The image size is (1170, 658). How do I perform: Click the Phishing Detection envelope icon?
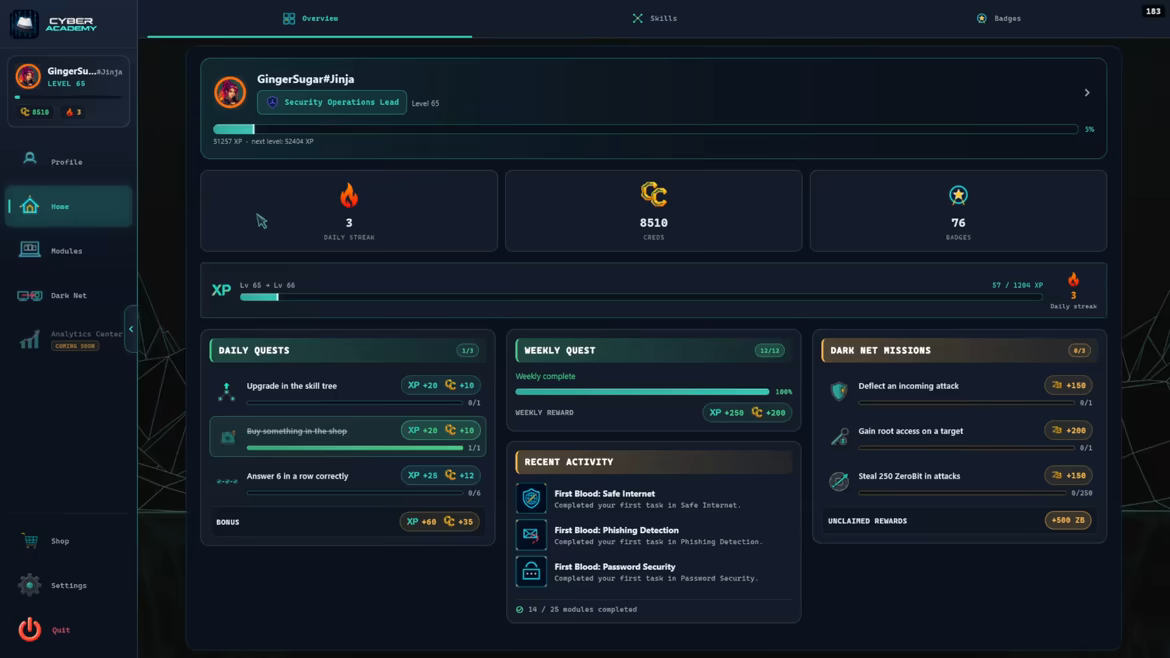coord(531,535)
